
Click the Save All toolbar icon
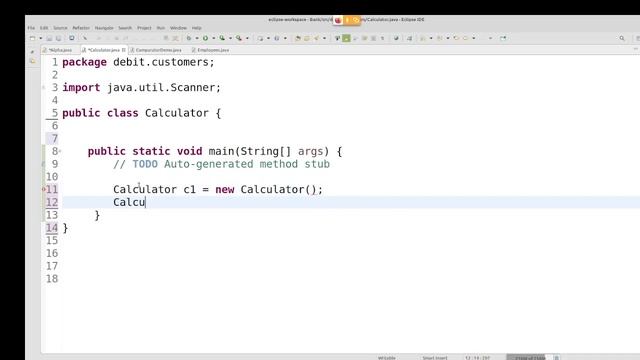tap(58, 38)
